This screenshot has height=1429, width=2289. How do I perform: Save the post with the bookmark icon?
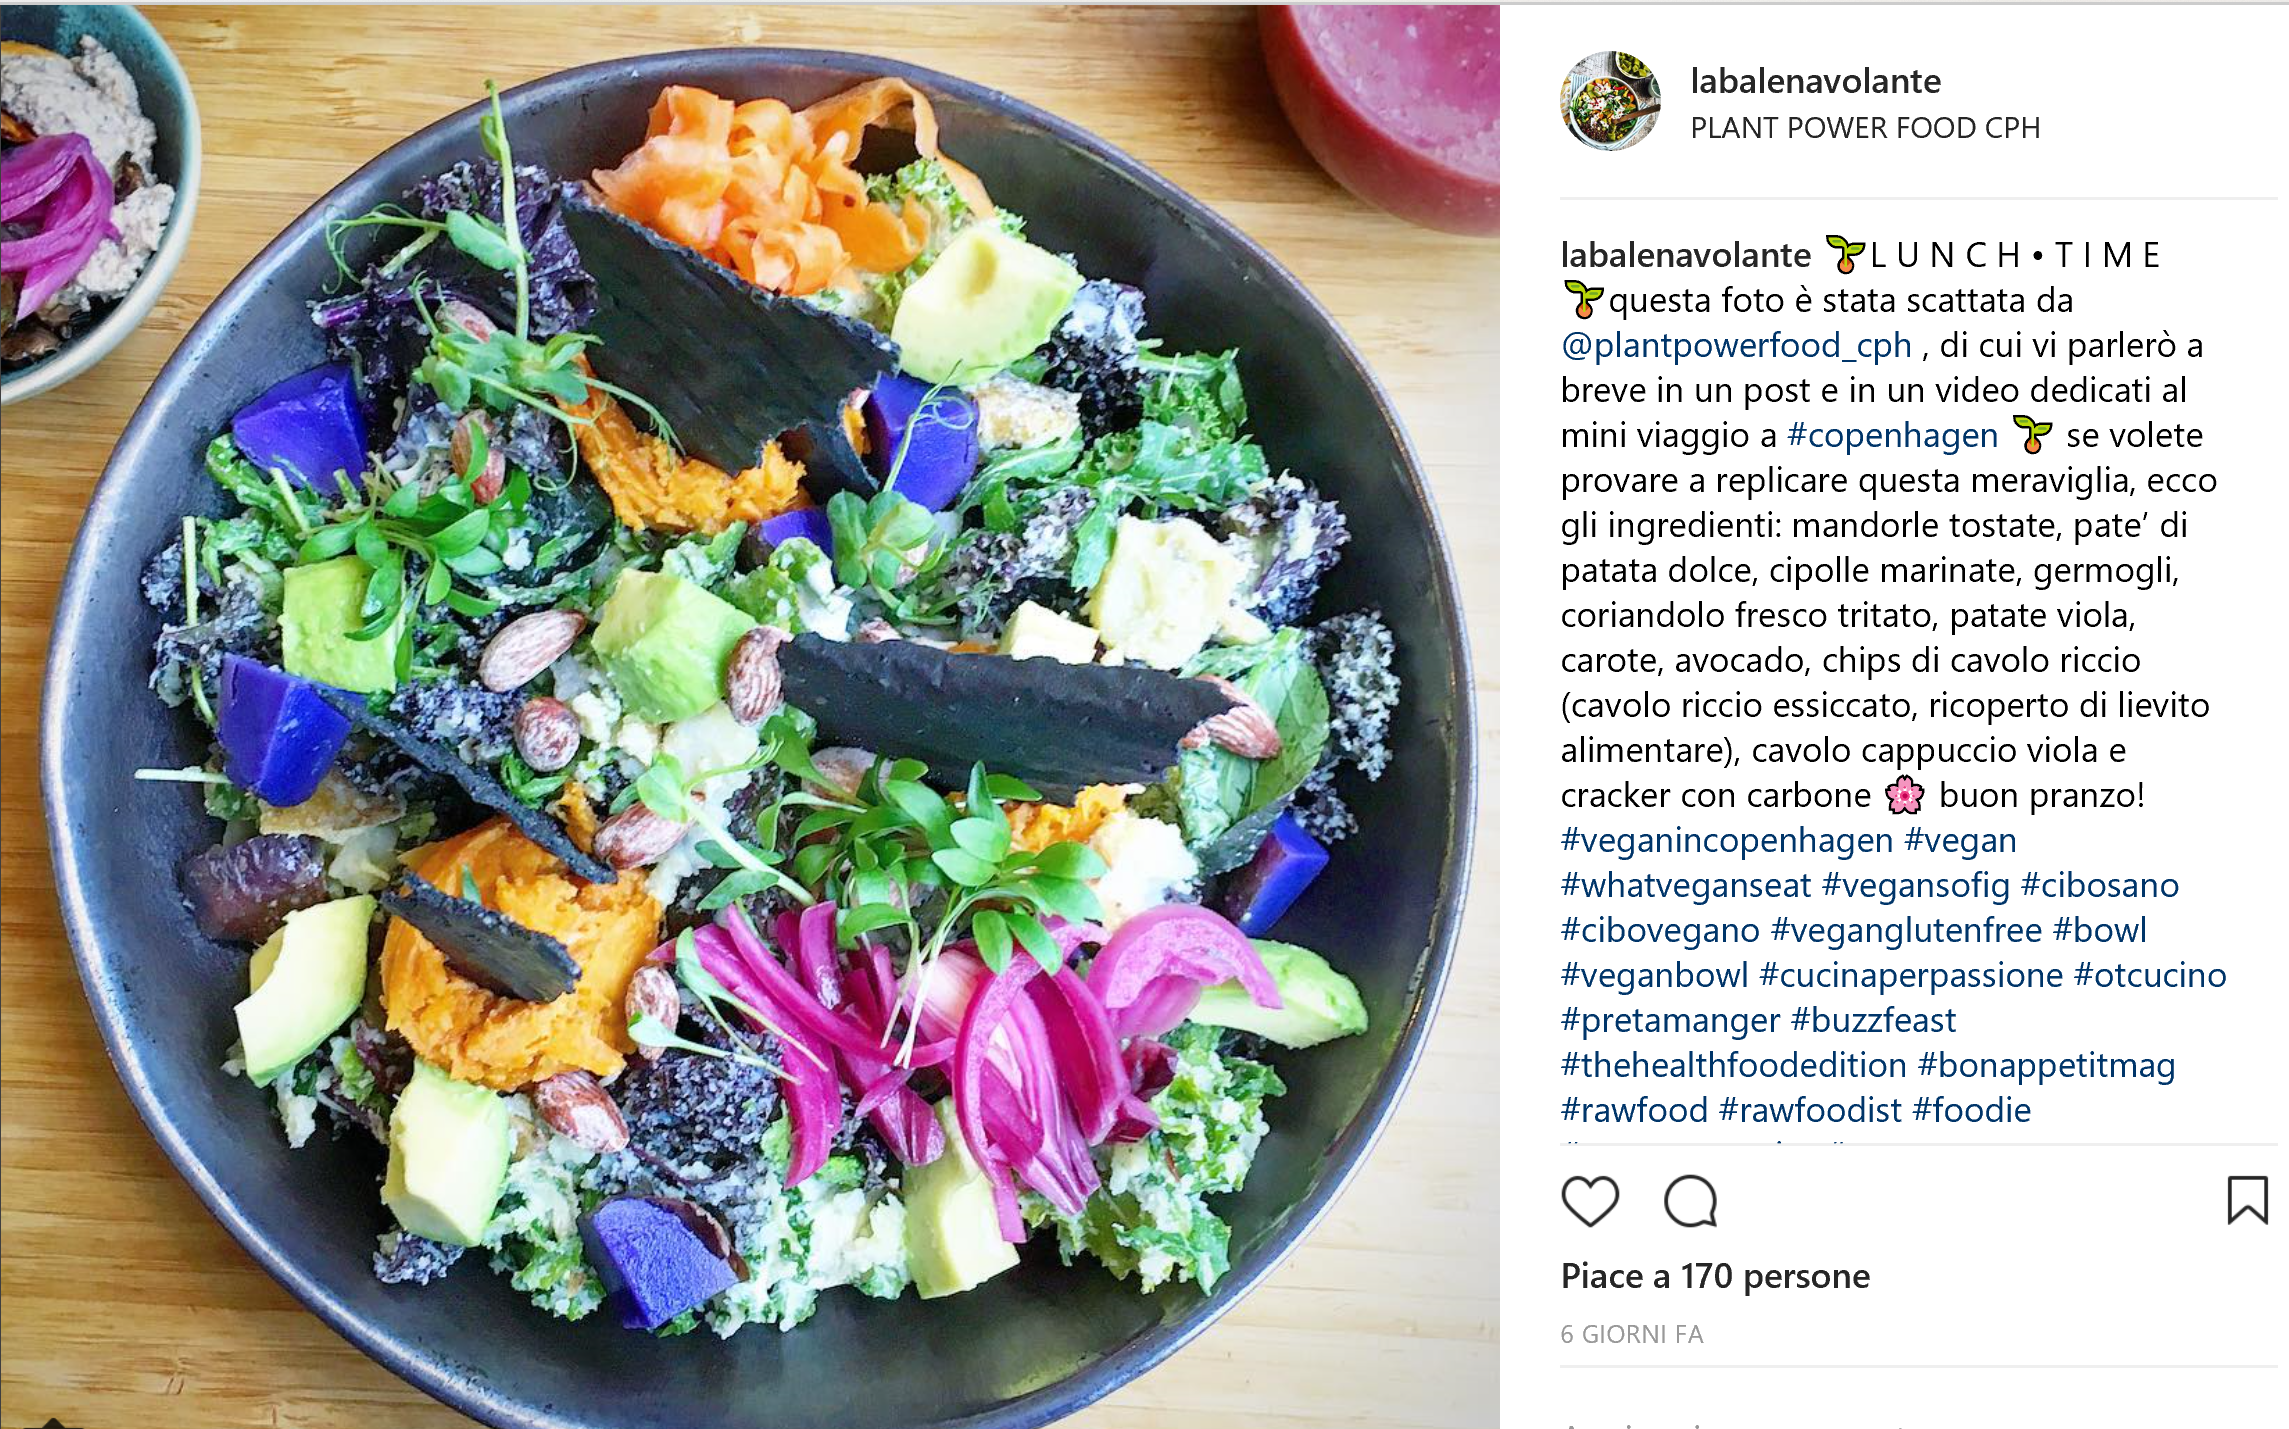pos(2247,1200)
